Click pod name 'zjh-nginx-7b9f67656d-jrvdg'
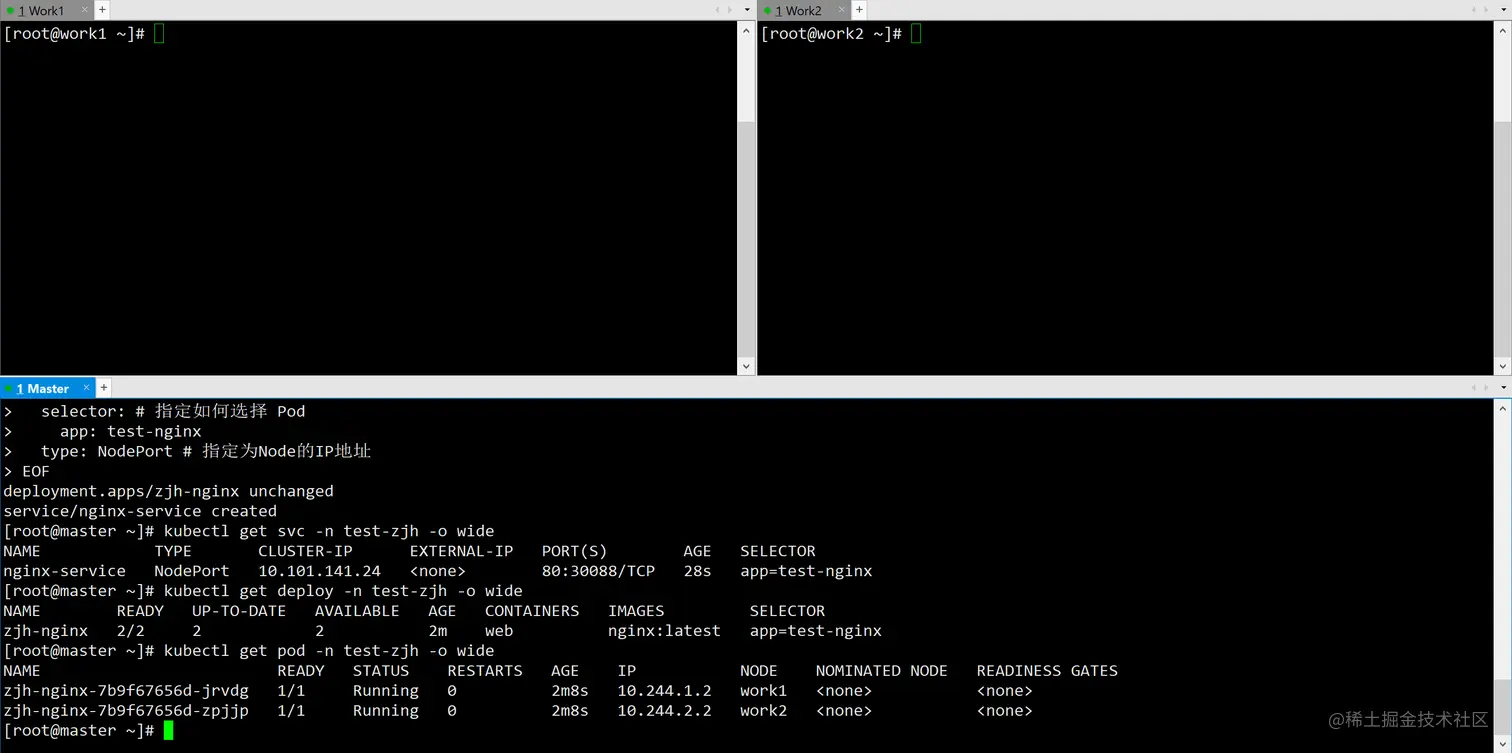This screenshot has height=753, width=1512. click(126, 691)
